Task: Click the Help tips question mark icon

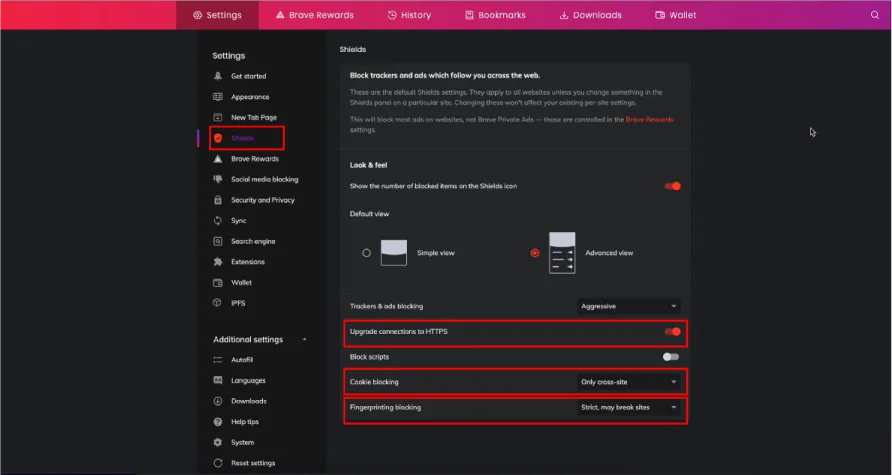Action: tap(218, 422)
